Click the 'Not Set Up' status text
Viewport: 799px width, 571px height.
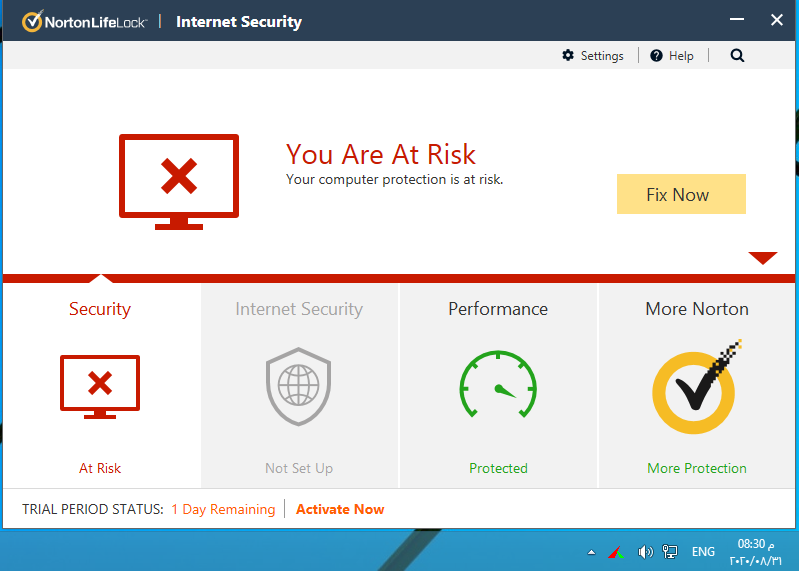[x=299, y=468]
